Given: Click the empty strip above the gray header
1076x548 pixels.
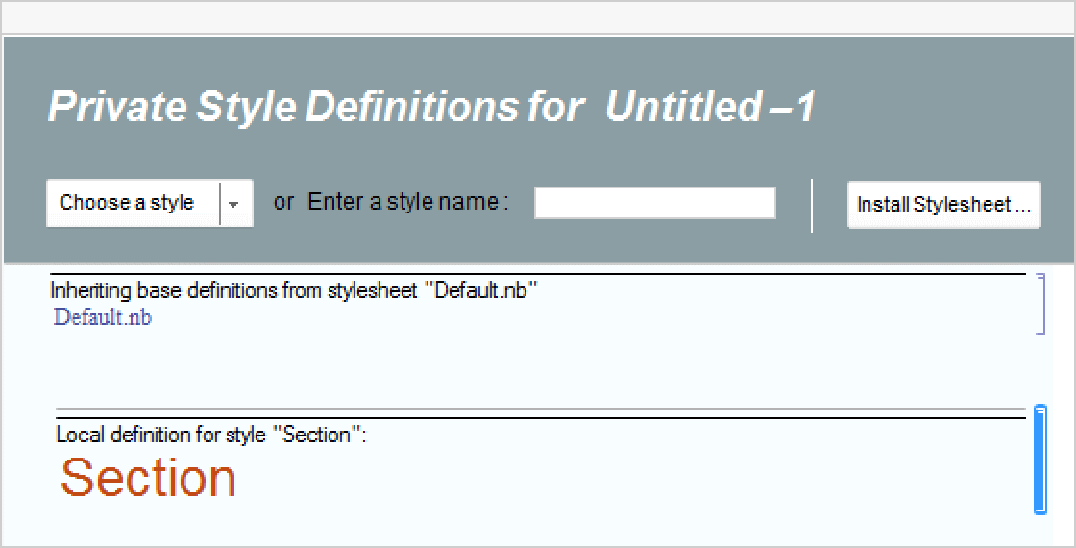Looking at the screenshot, I should pyautogui.click(x=538, y=18).
